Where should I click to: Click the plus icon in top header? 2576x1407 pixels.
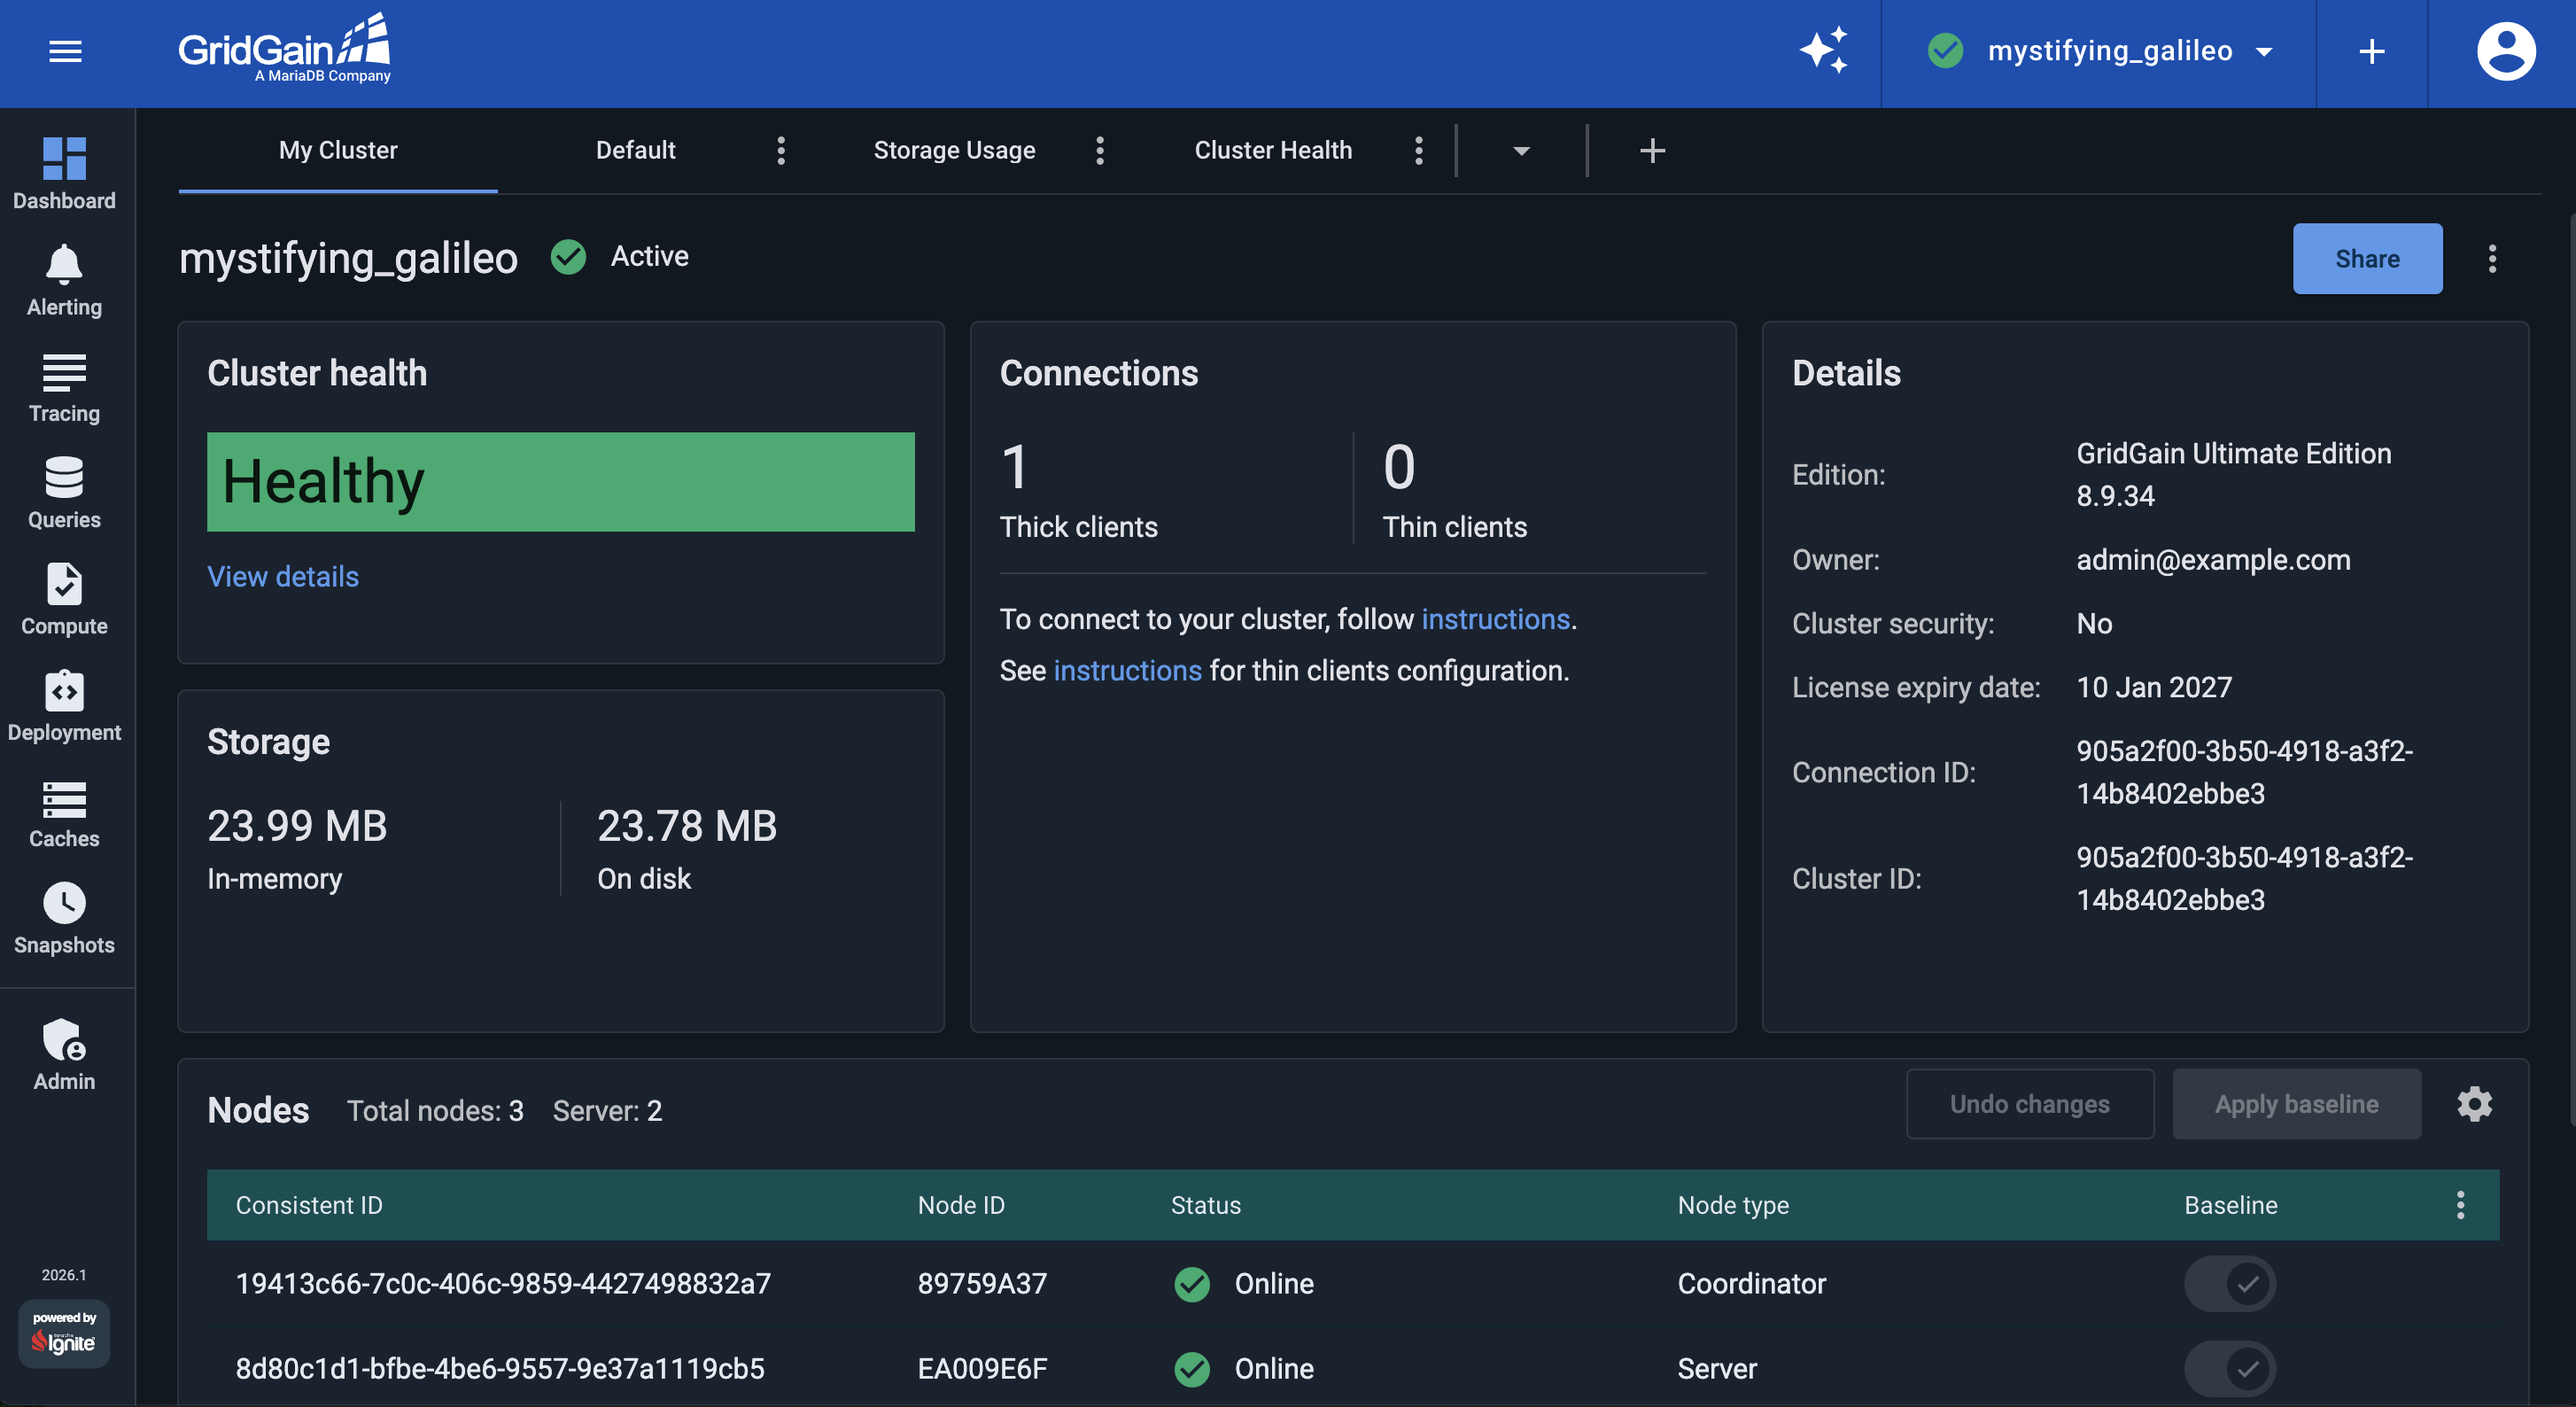click(x=2371, y=51)
